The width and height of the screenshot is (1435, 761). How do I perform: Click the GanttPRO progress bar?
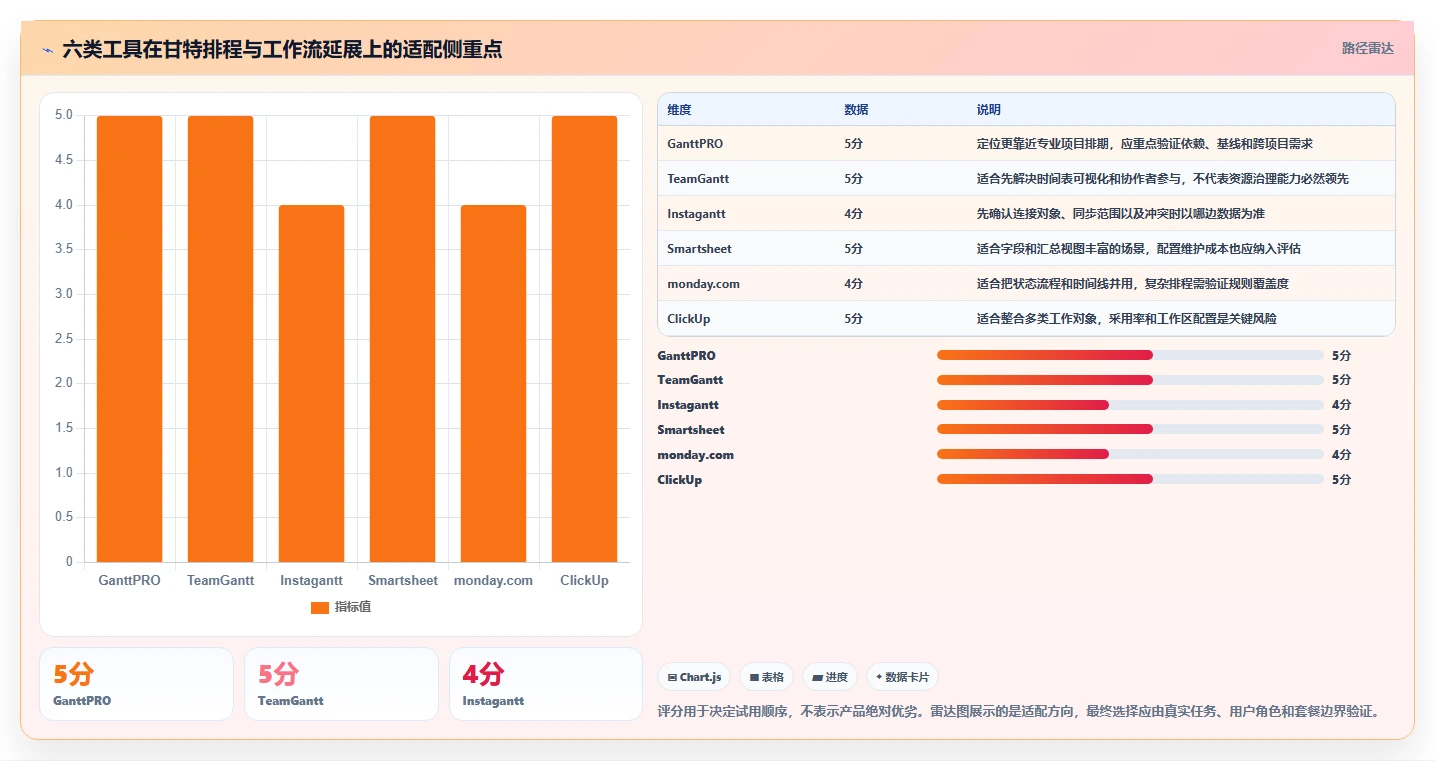tap(1130, 355)
